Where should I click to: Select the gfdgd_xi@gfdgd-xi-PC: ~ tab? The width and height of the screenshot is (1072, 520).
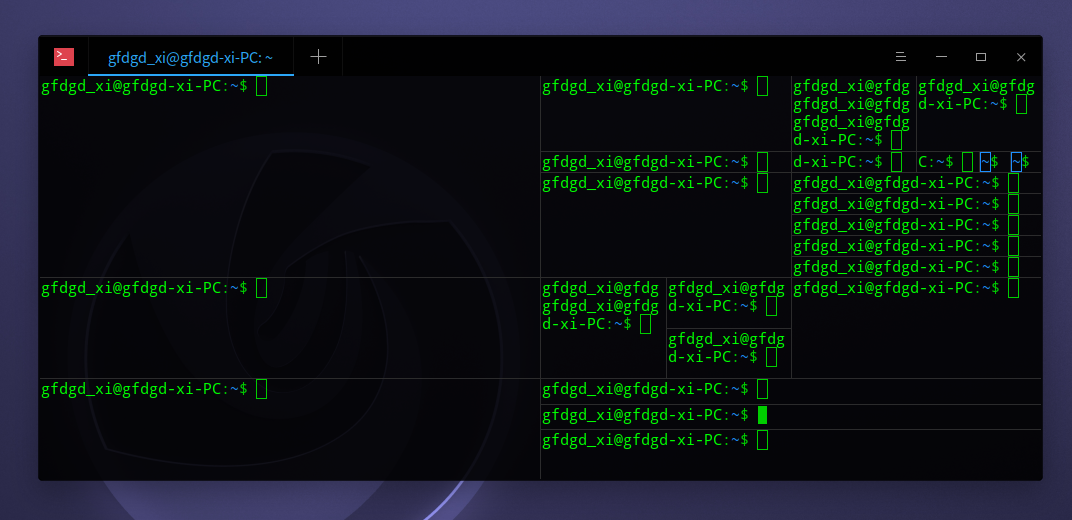[191, 57]
